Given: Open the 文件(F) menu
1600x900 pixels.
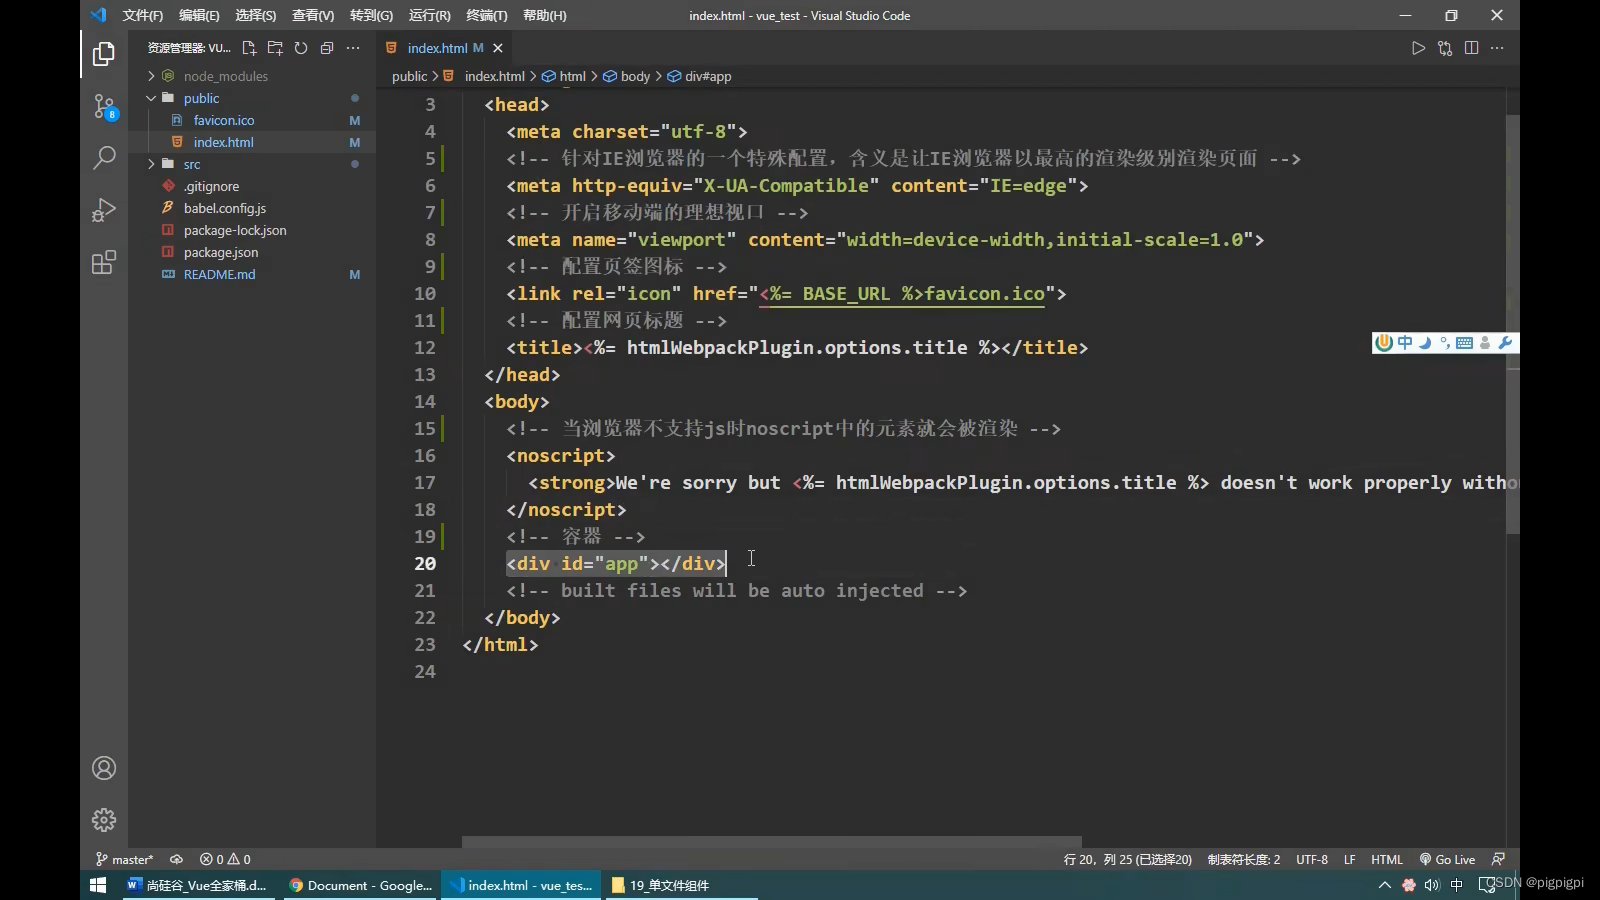Looking at the screenshot, I should [142, 15].
